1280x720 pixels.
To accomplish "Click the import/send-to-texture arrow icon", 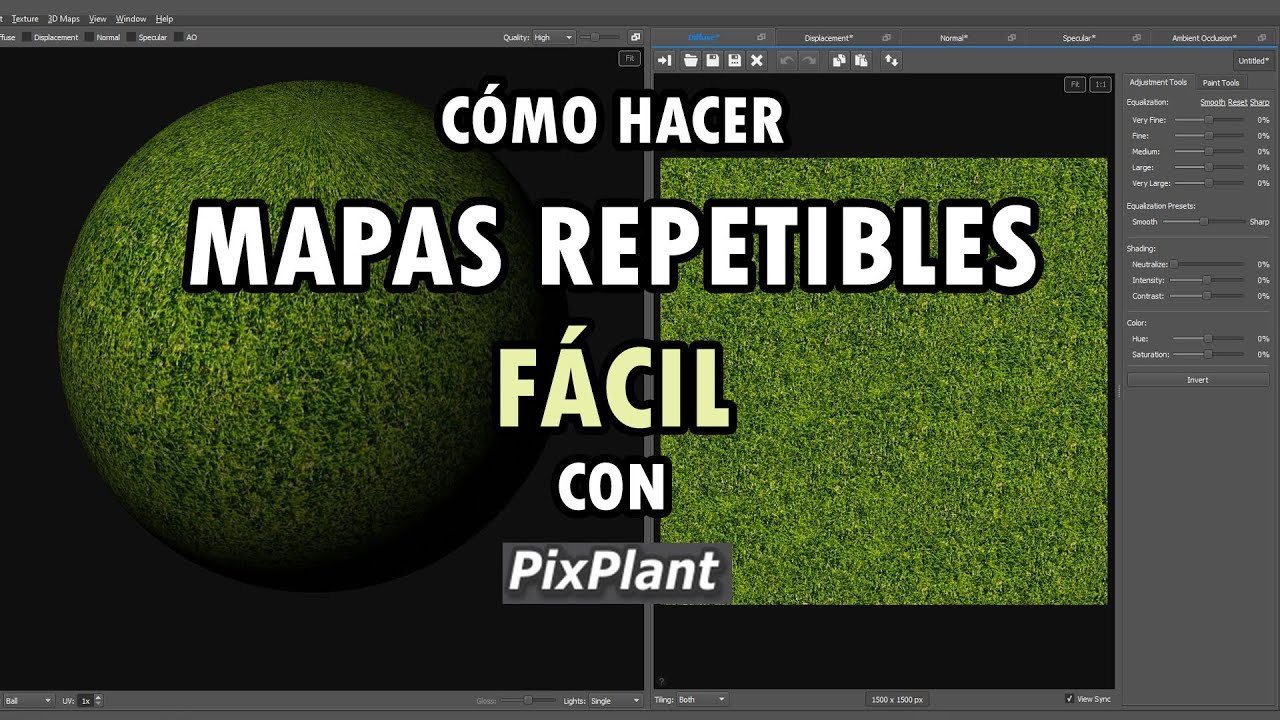I will (664, 61).
